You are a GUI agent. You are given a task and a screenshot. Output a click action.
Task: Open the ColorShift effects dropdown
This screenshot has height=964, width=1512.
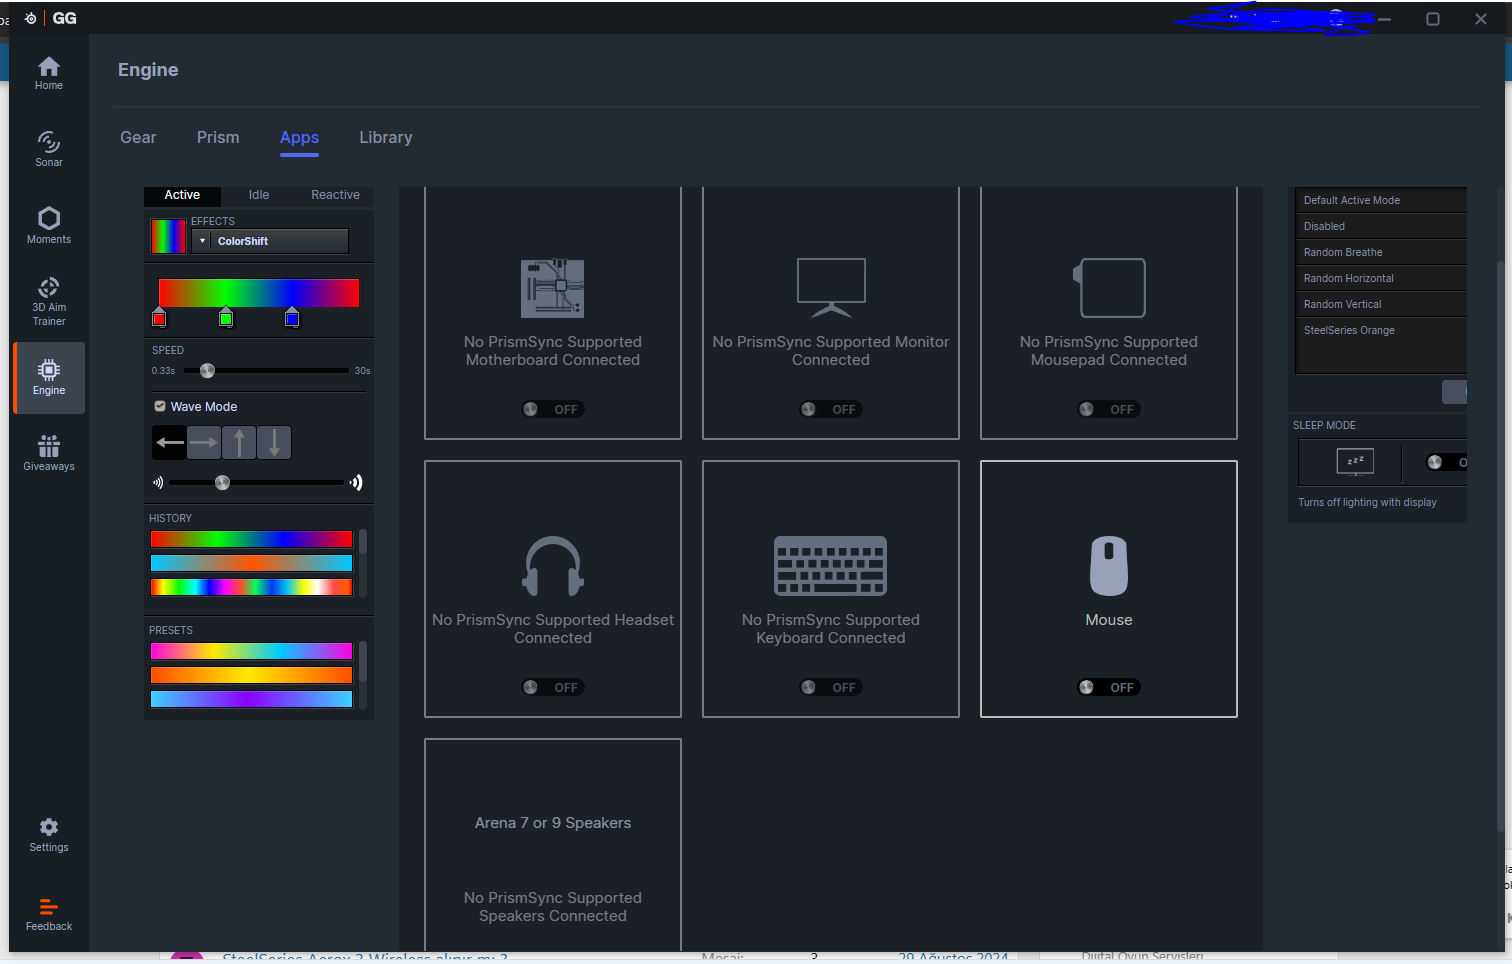click(270, 241)
